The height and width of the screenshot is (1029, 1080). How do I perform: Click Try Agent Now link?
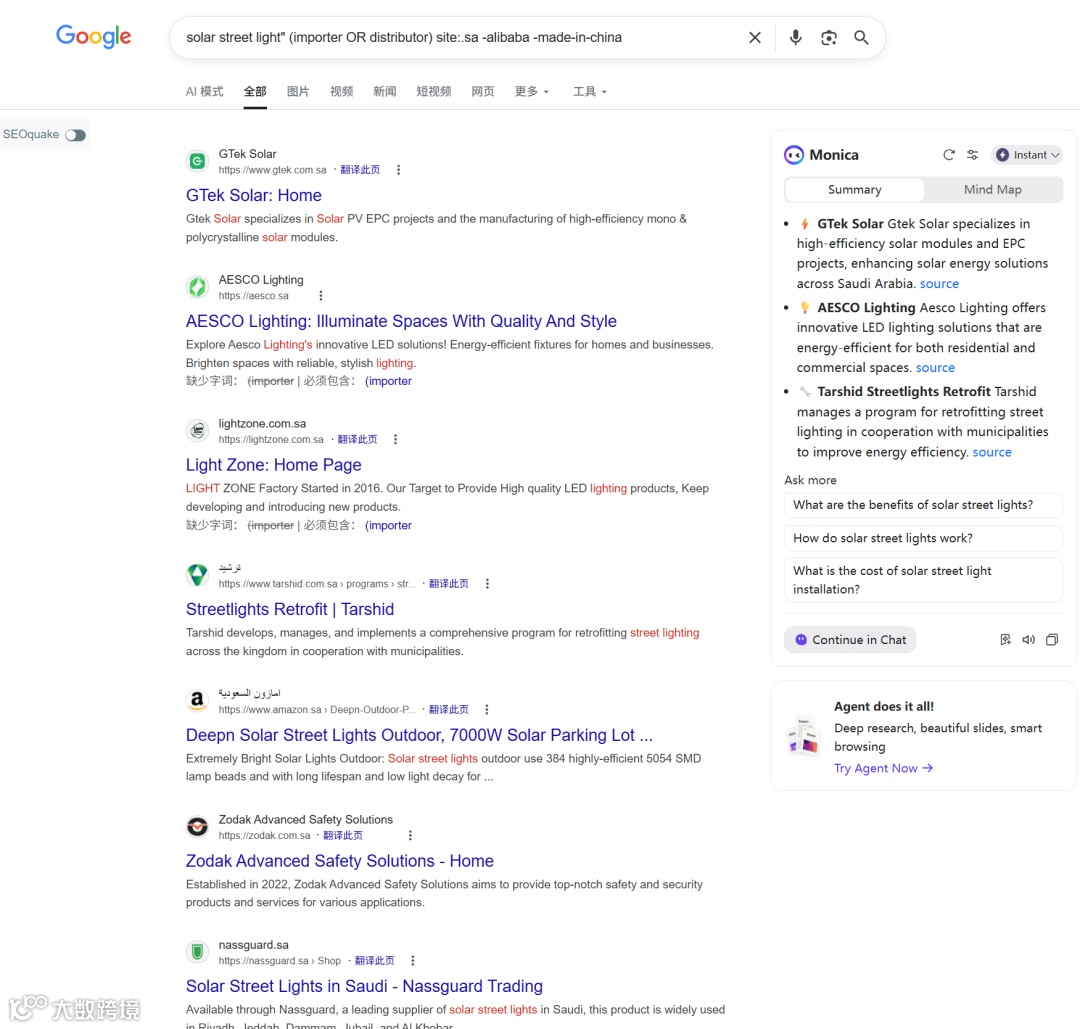(x=883, y=769)
